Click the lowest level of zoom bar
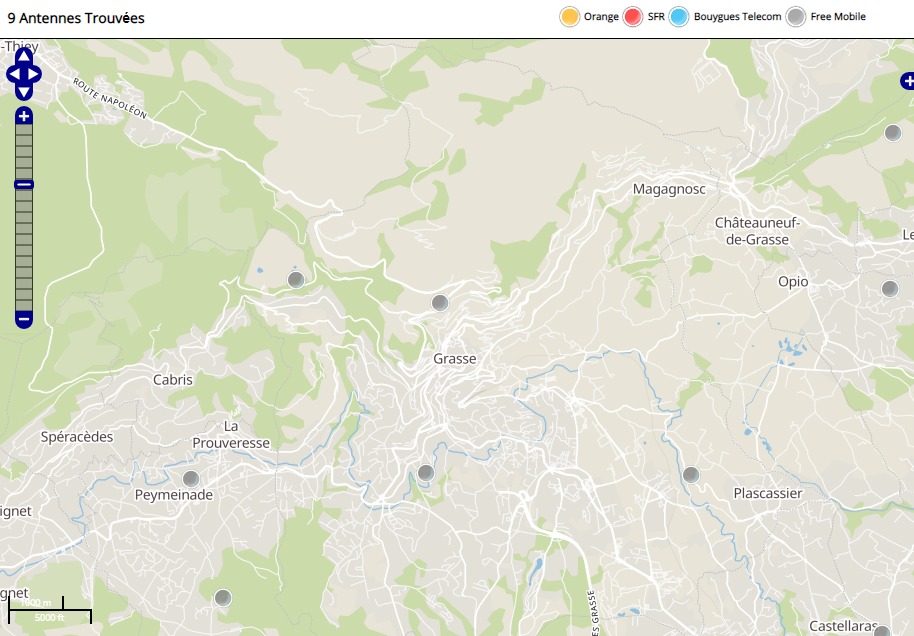 pos(24,303)
